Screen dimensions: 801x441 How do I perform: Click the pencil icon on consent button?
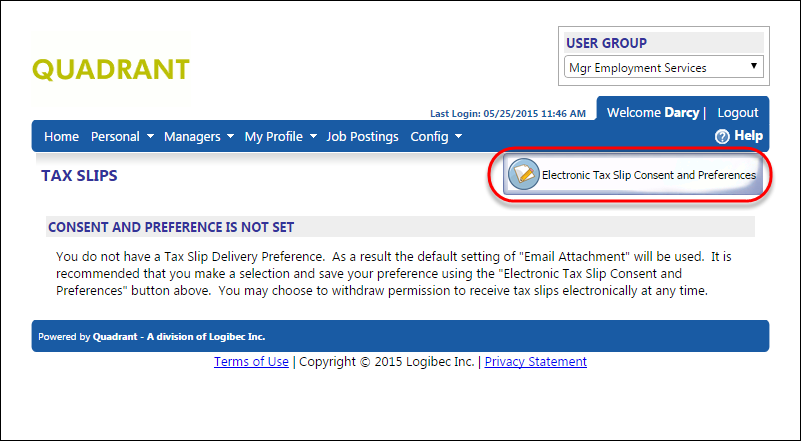[x=523, y=174]
